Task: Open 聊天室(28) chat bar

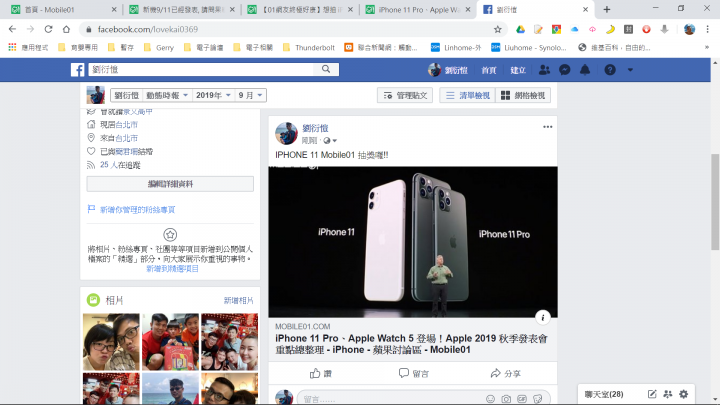Action: (604, 394)
